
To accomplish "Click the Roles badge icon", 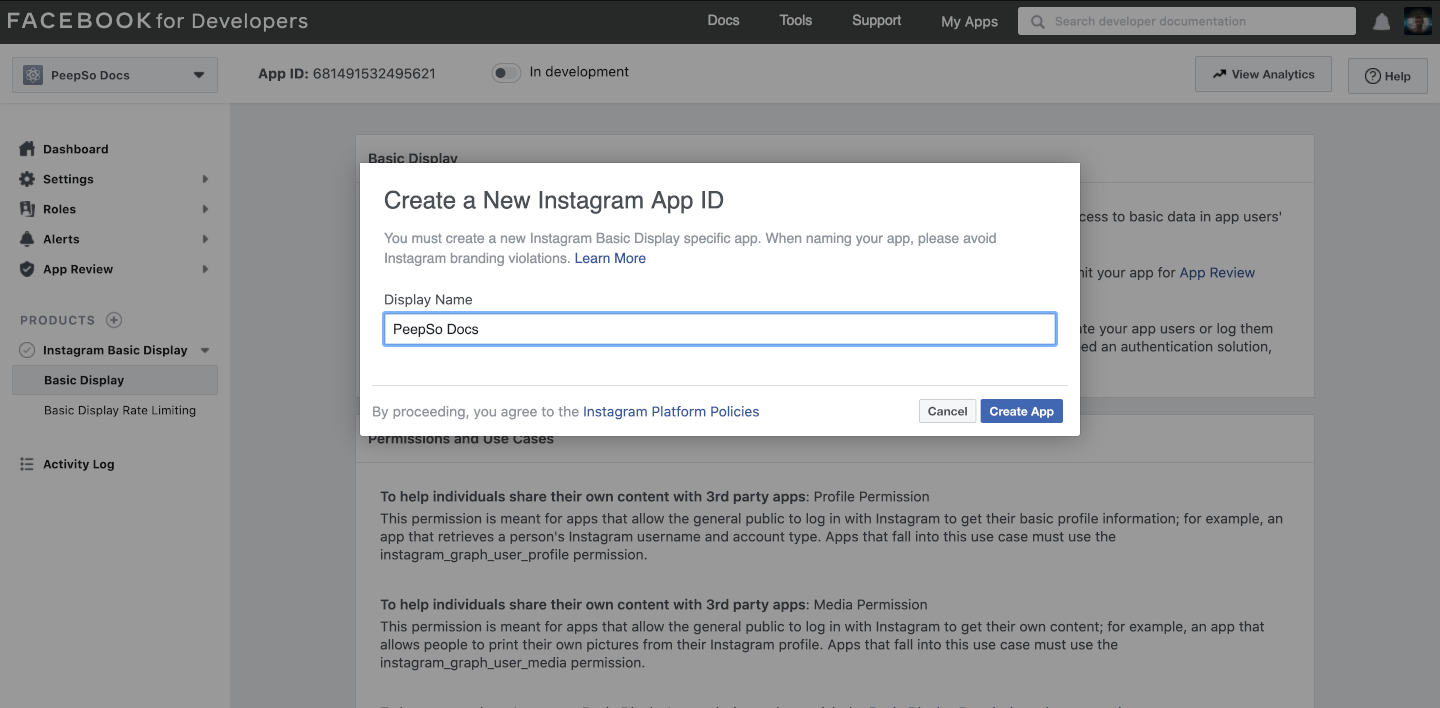I will pyautogui.click(x=27, y=209).
